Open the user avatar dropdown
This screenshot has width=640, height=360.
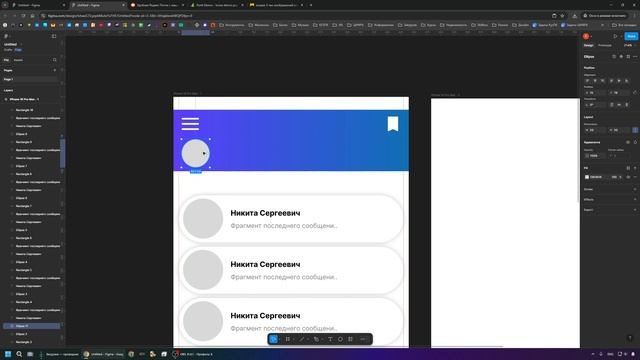587,36
